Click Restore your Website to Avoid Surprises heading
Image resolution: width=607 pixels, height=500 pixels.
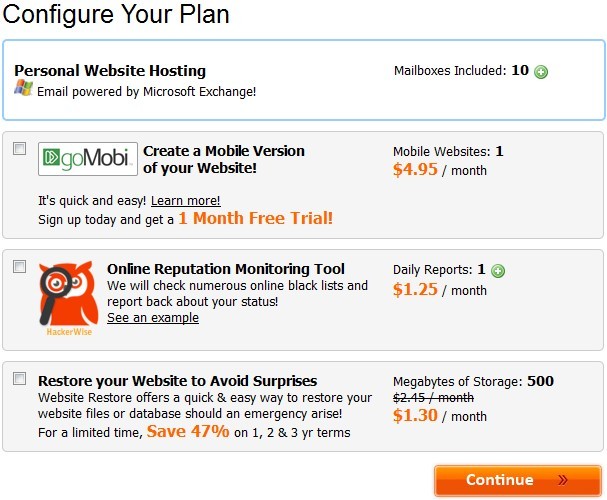click(x=178, y=381)
